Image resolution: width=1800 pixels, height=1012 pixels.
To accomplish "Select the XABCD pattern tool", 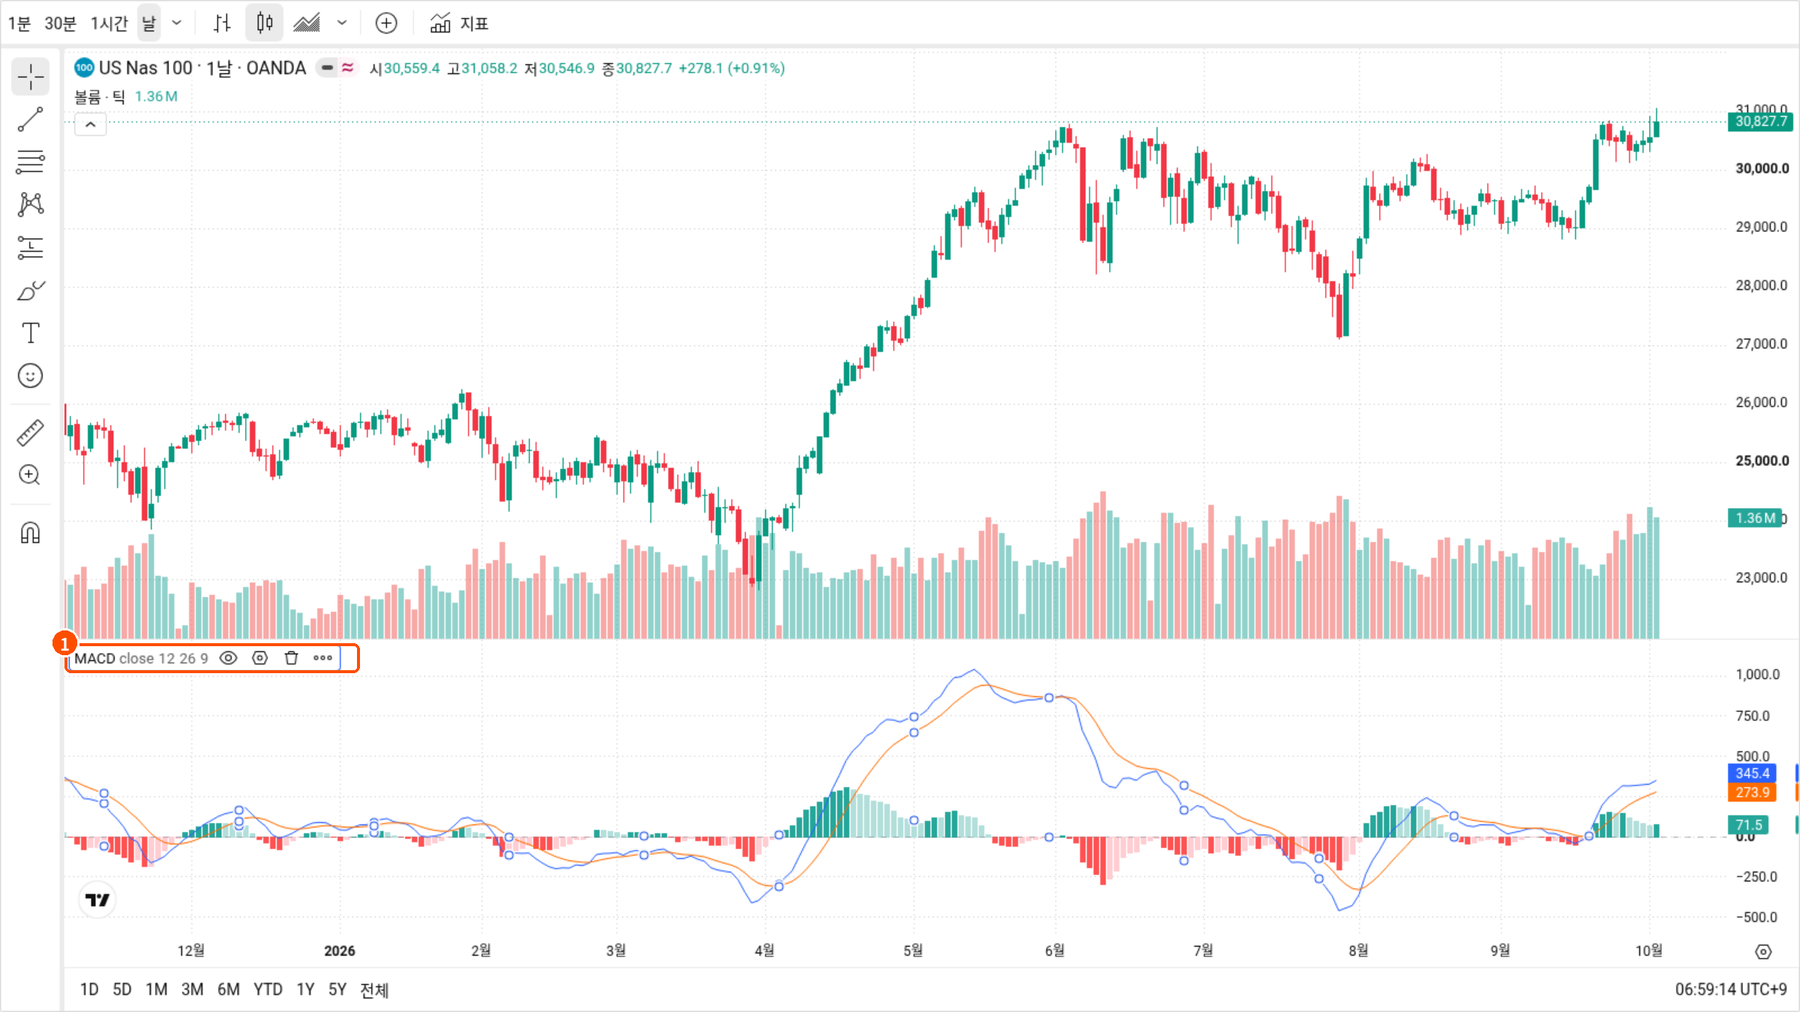I will (x=31, y=205).
